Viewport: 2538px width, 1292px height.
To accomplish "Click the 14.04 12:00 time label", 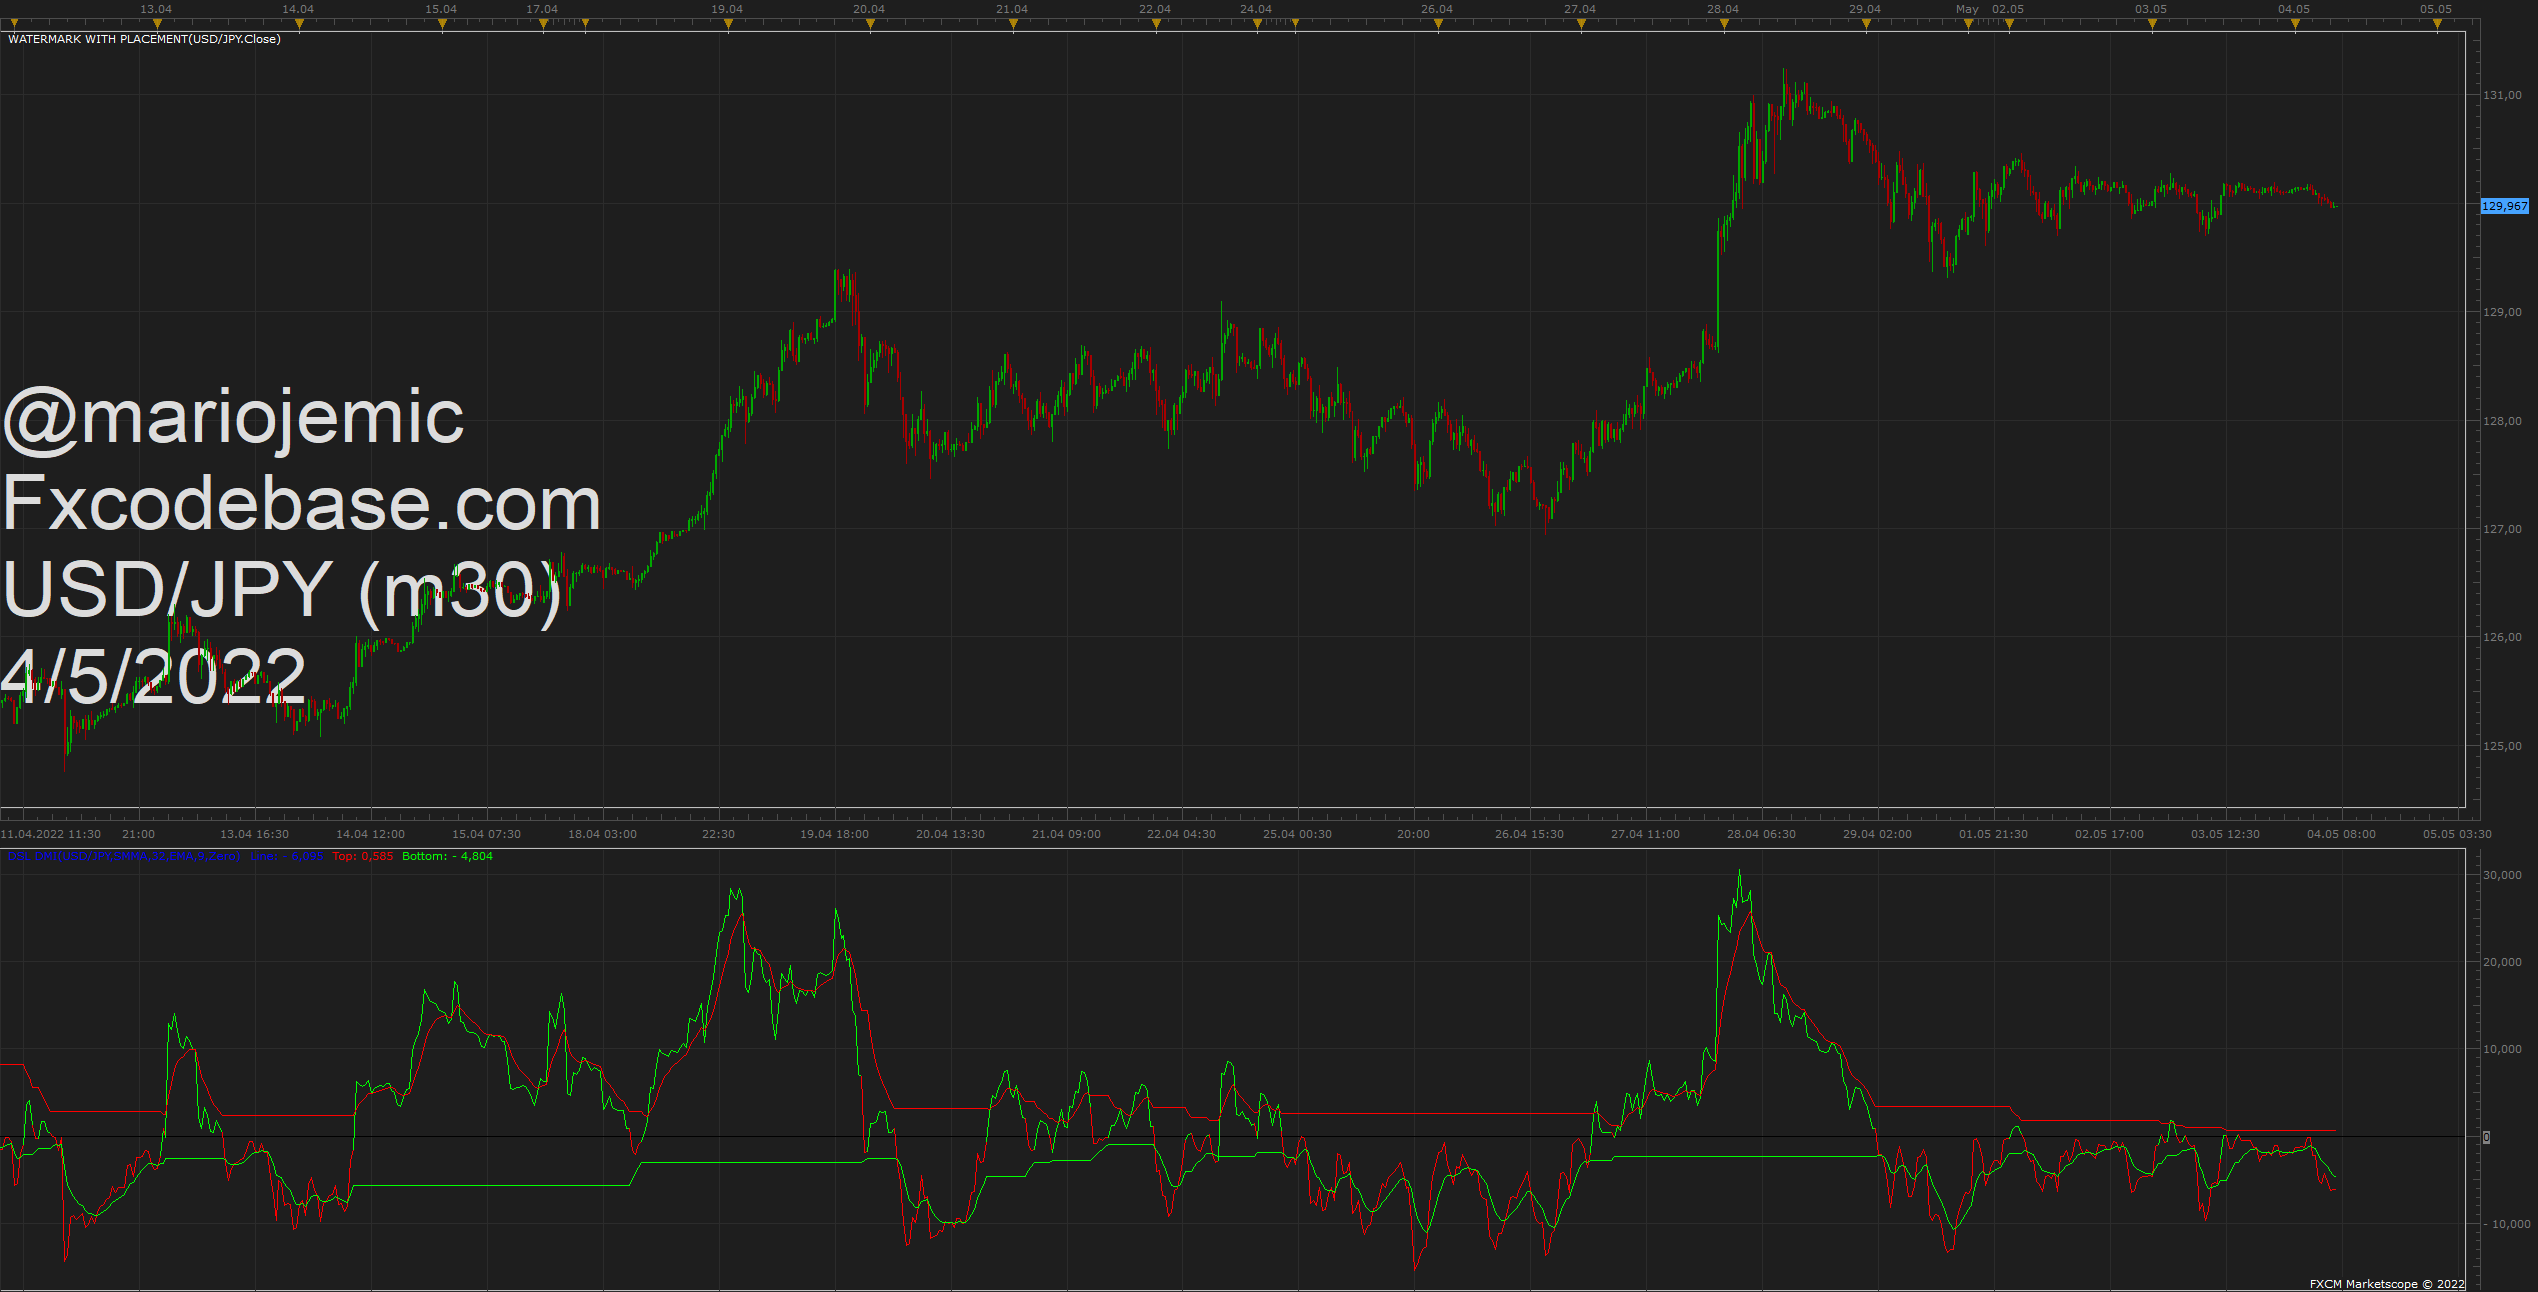I will [x=370, y=834].
